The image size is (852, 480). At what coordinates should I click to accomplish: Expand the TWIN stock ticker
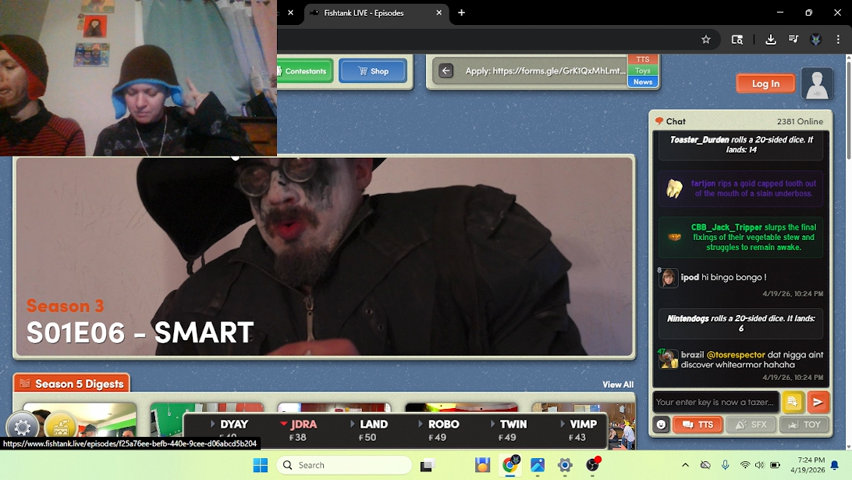click(x=508, y=429)
